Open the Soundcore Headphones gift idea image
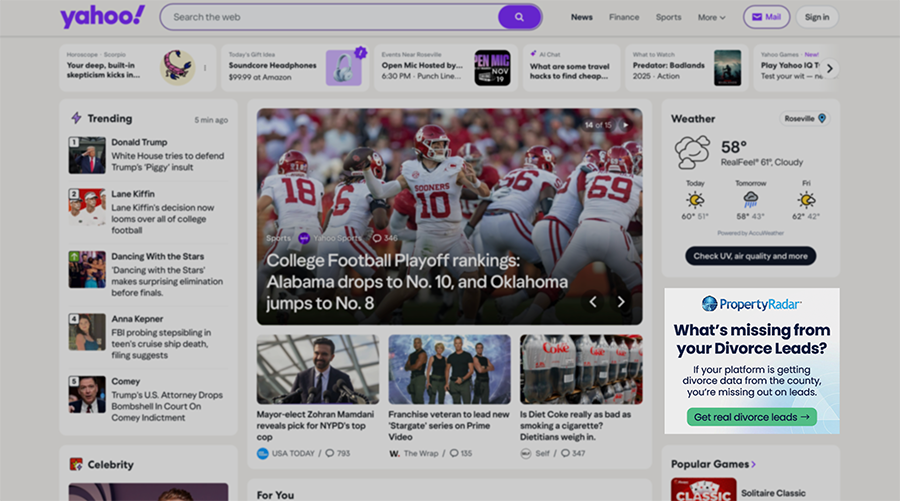Screen dimensions: 900x501 (x=344, y=68)
